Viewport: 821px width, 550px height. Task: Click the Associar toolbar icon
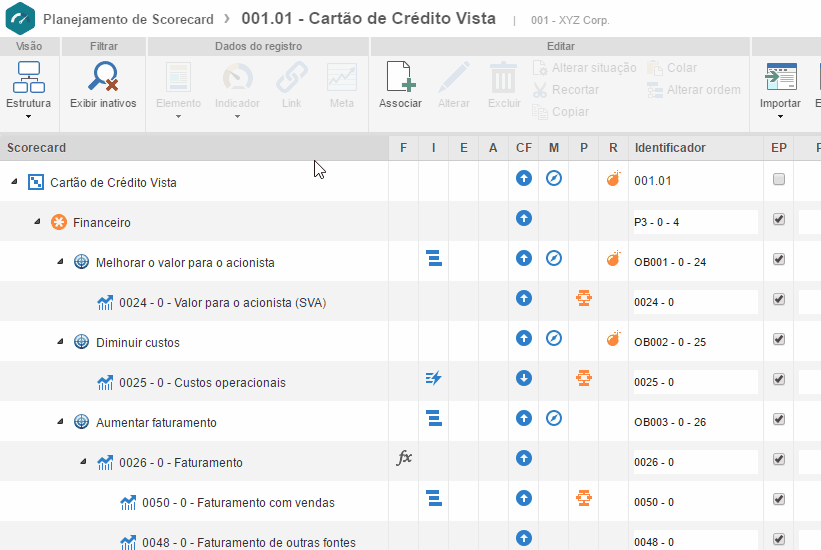(400, 78)
